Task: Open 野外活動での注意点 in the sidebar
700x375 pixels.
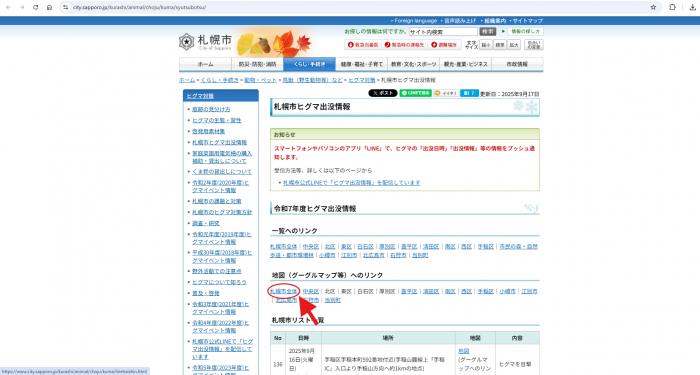Action: tap(217, 271)
